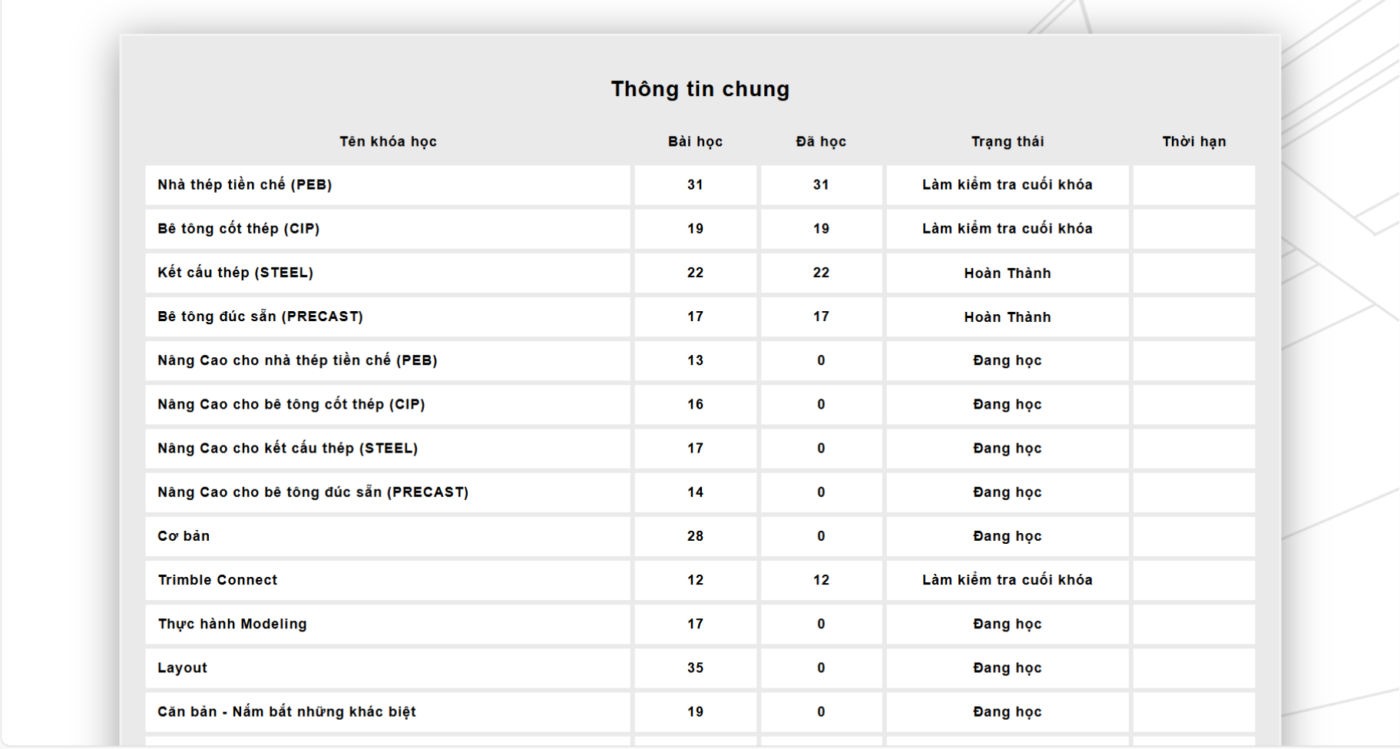The height and width of the screenshot is (749, 1400).
Task: Open the Nhà thép tiền chế (PEB) course
Action: tap(245, 185)
